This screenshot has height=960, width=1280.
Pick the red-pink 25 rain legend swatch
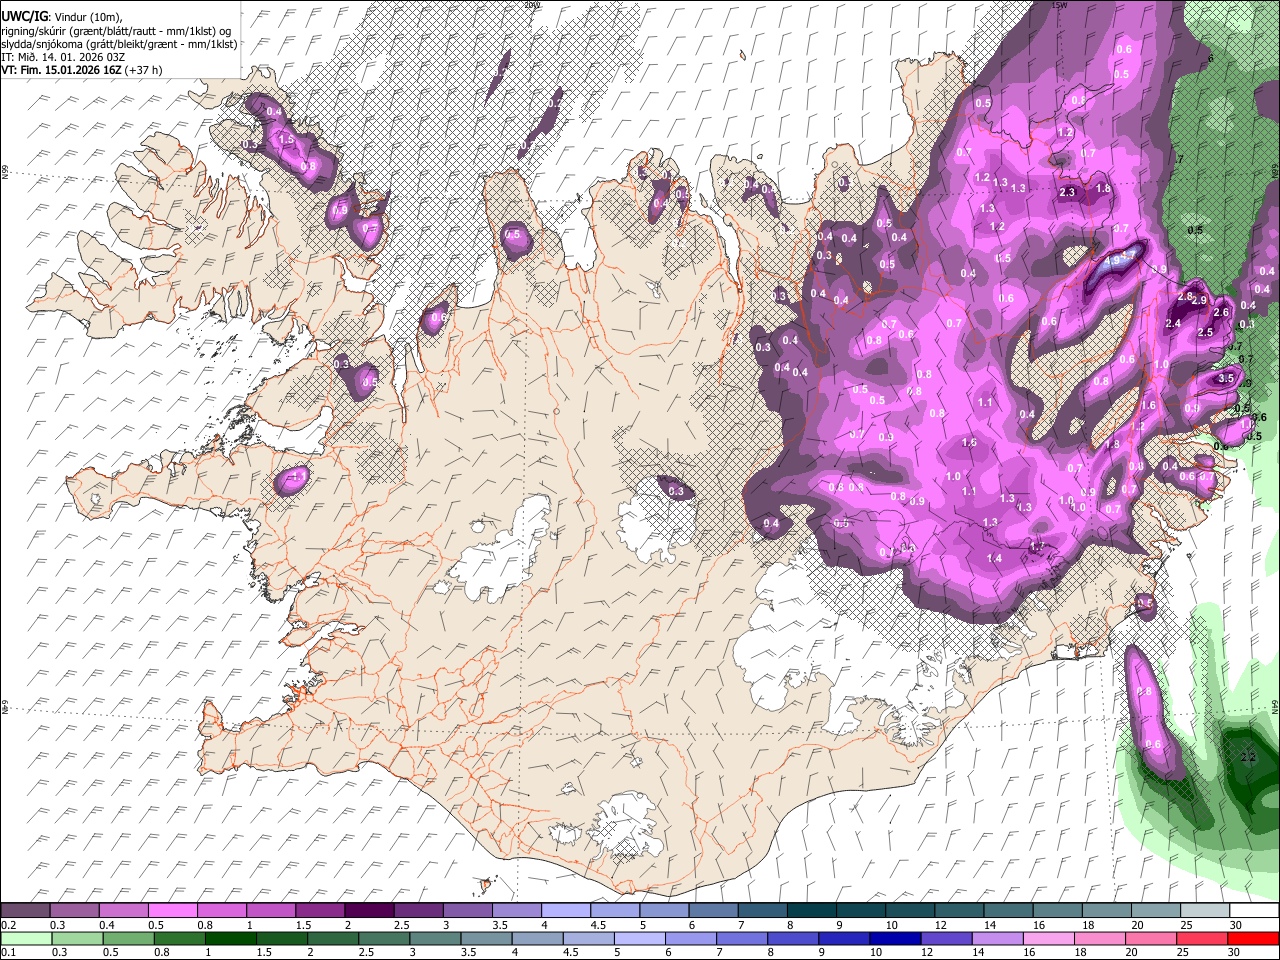point(1203,938)
